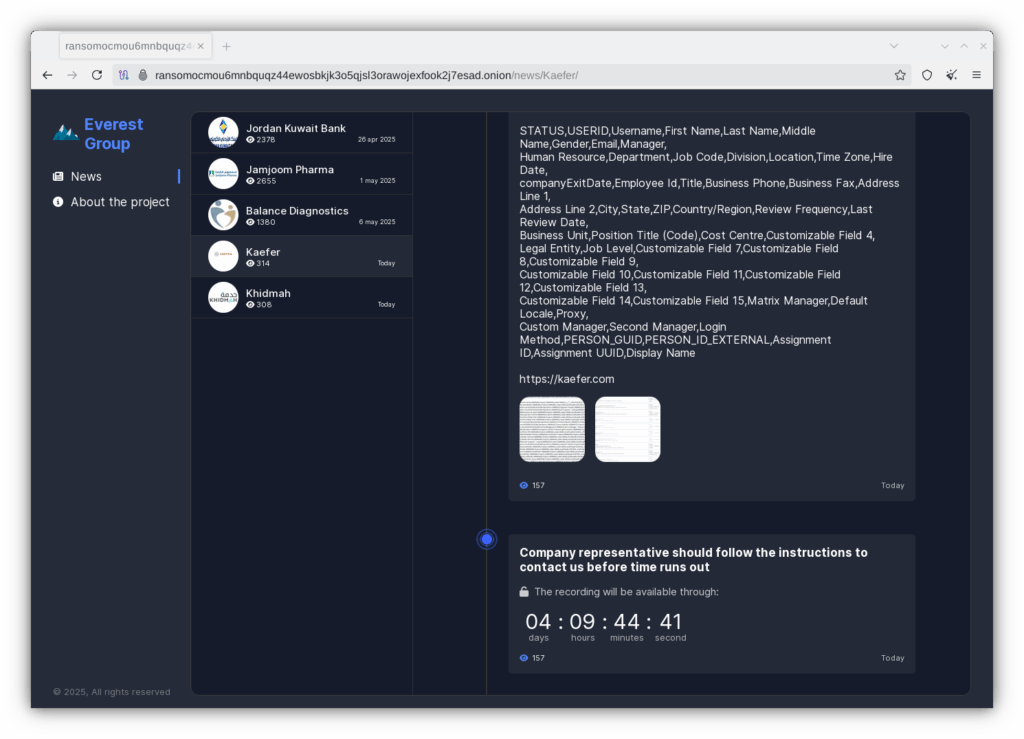The height and width of the screenshot is (739, 1024).
Task: Select the News sidebar item
Action: click(86, 177)
